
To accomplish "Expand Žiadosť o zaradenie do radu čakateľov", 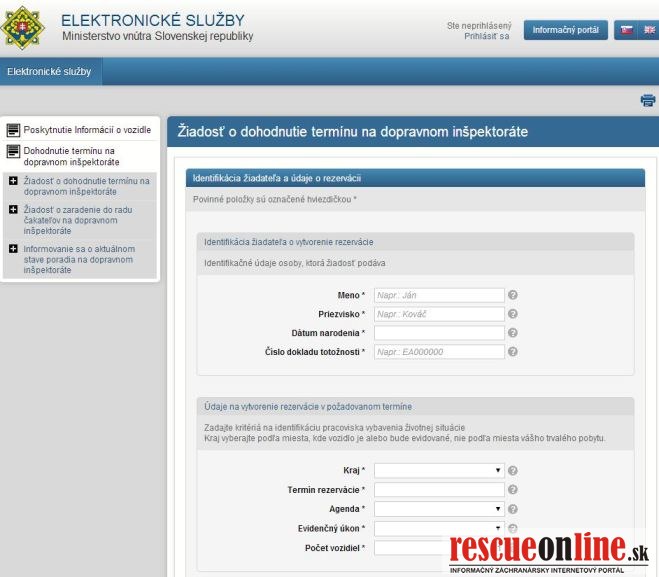I will pyautogui.click(x=13, y=210).
